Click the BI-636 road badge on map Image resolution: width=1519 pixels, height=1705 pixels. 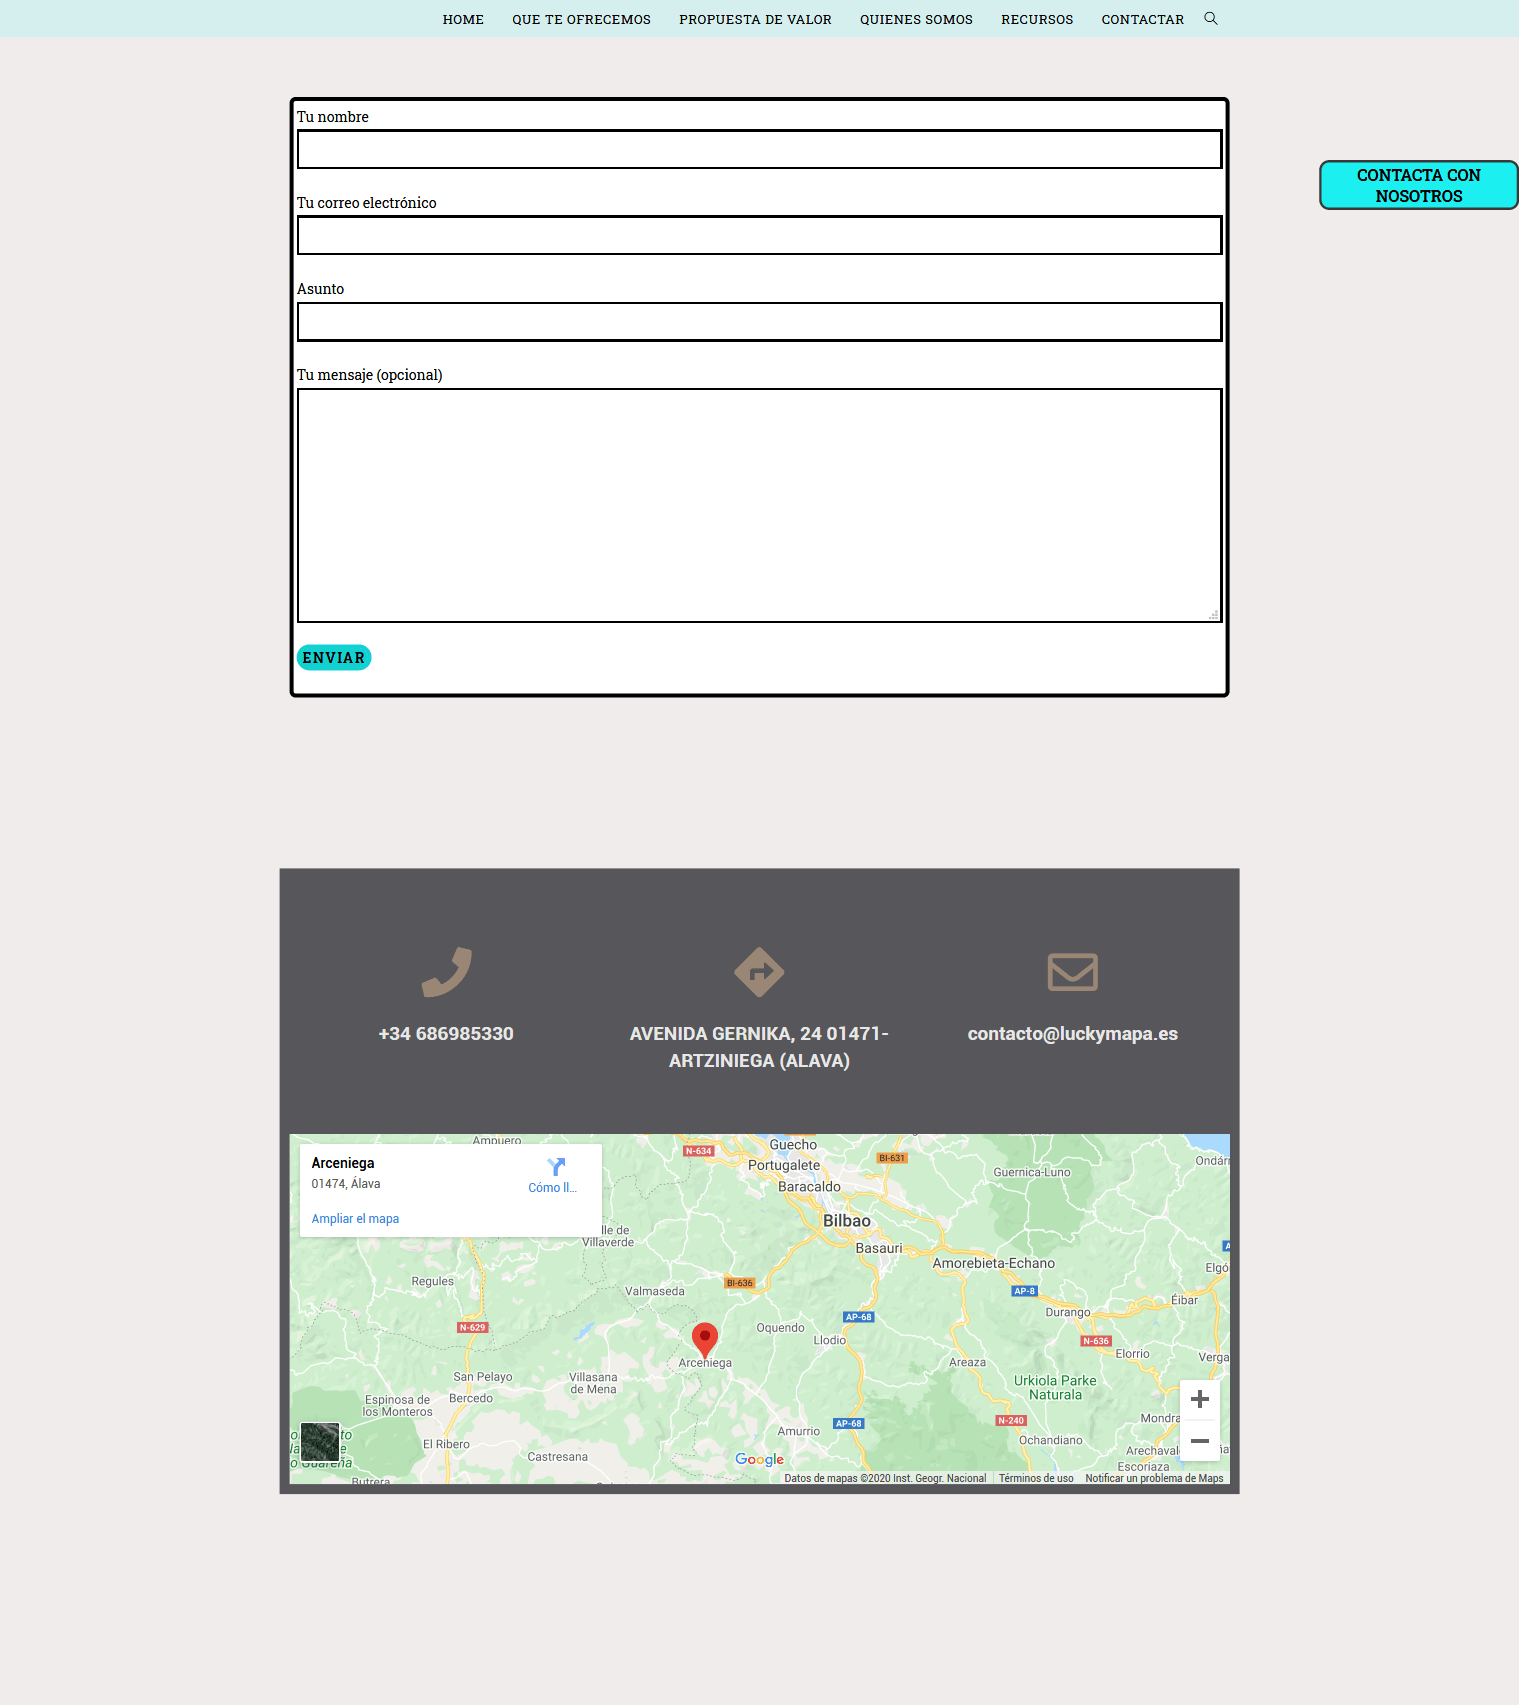tap(739, 1283)
